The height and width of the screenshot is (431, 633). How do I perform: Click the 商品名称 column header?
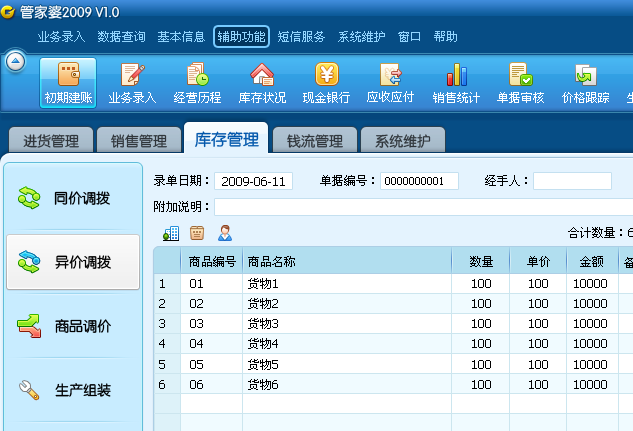pos(347,262)
